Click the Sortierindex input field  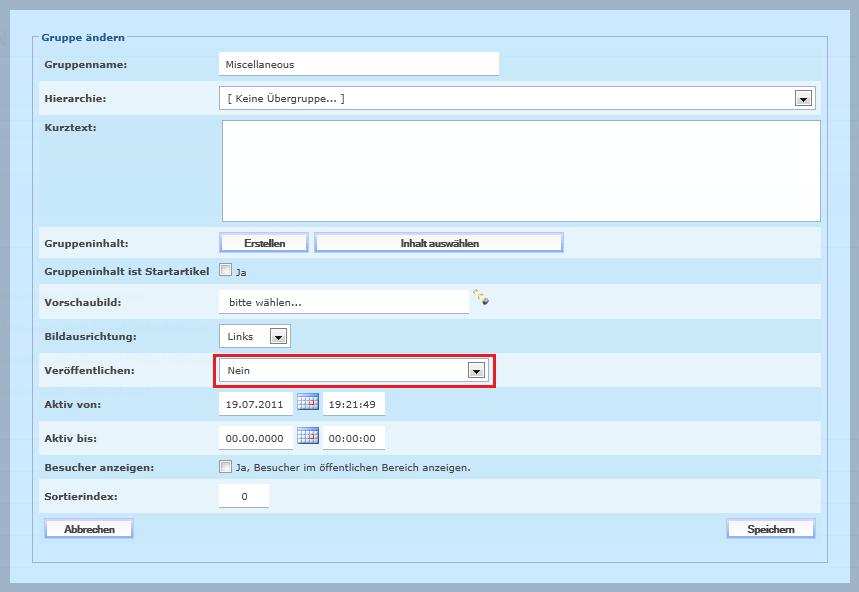244,496
